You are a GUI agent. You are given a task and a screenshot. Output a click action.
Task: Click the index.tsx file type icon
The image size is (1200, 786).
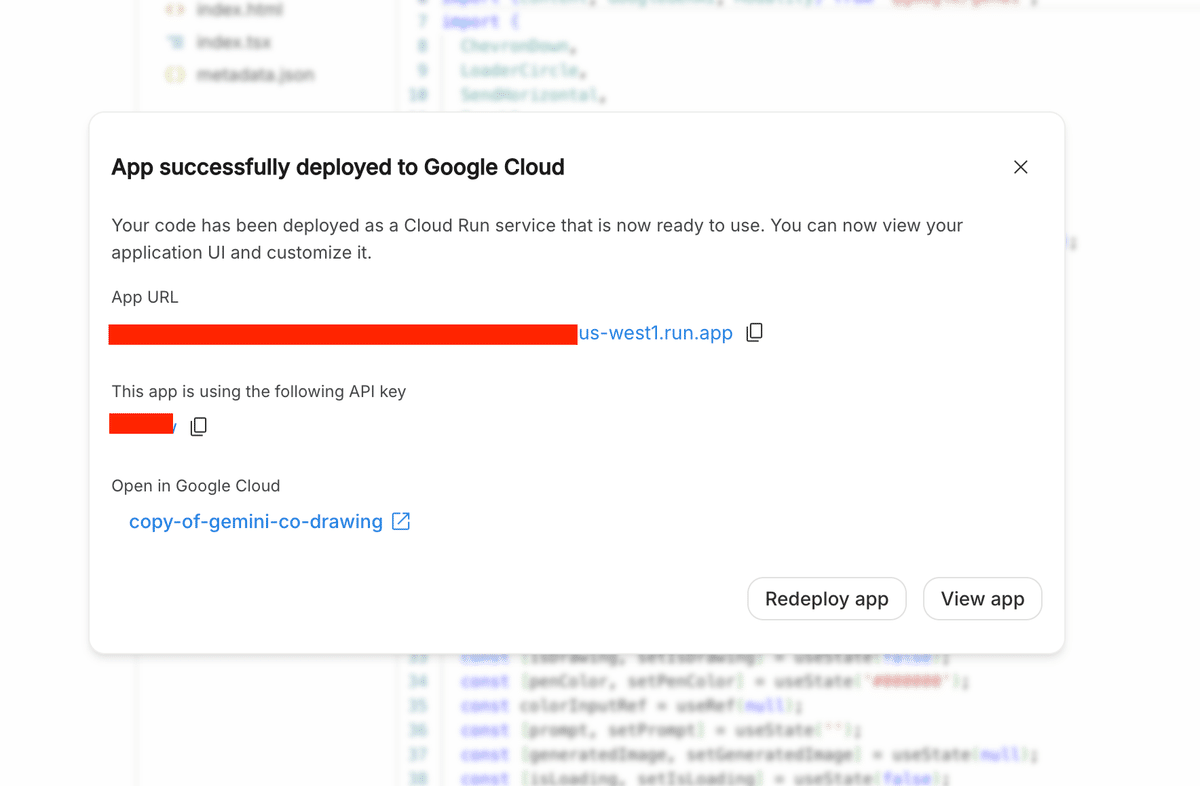pos(175,42)
